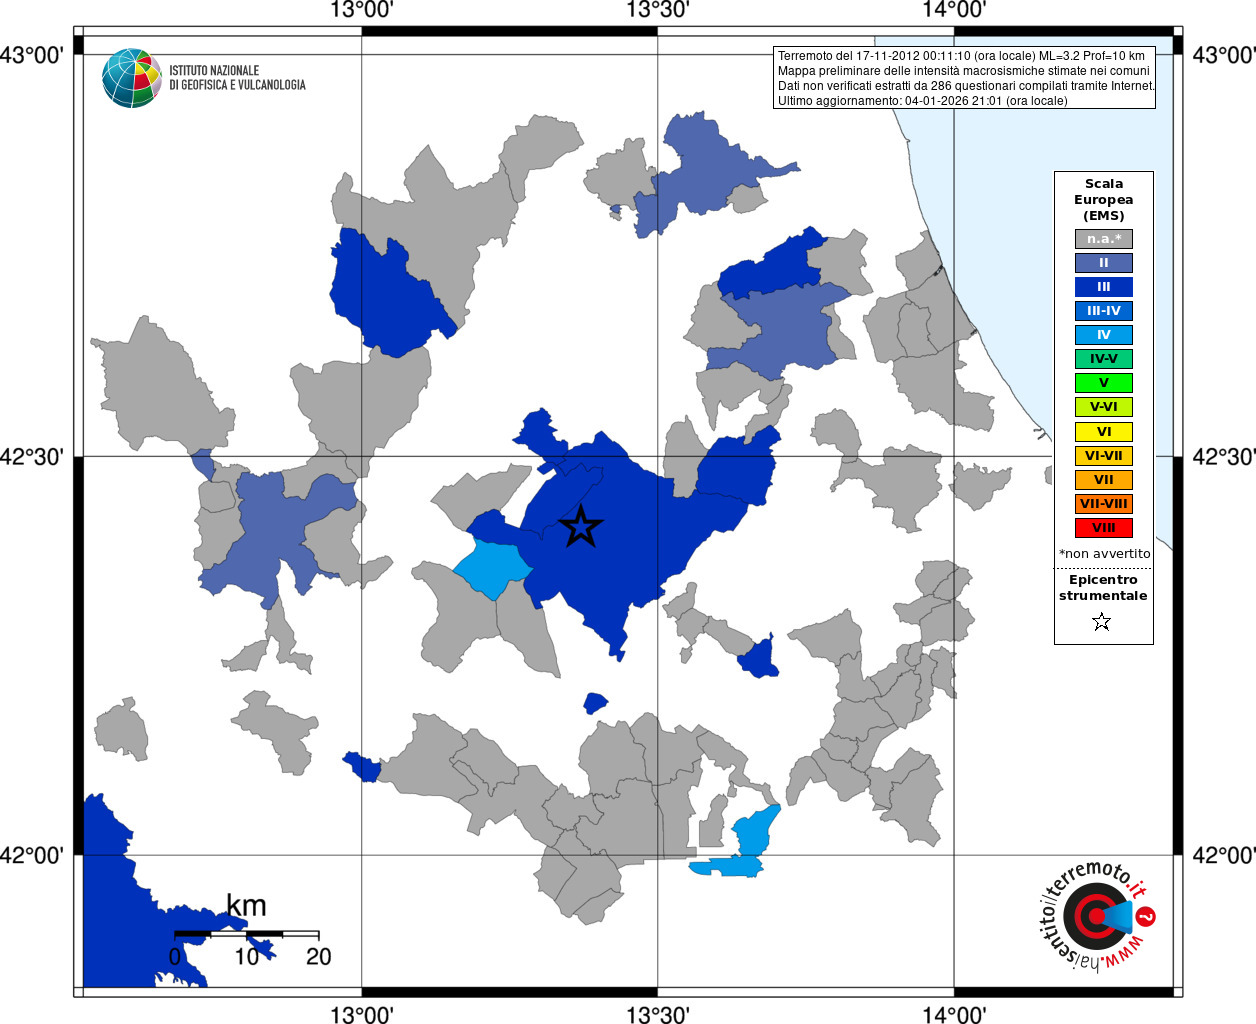Click 'ISTITUTO NAZIONALE DI GEOFISICA E VULCANOLOGIA' text
Image resolution: width=1256 pixels, height=1024 pixels.
point(237,78)
